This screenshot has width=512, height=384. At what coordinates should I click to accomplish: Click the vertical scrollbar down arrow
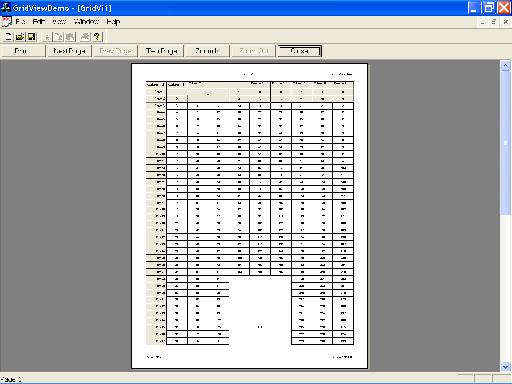[x=505, y=366]
